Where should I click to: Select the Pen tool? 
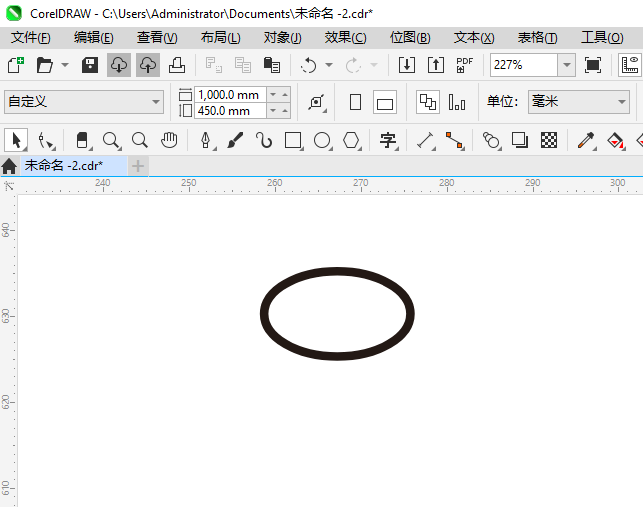tap(206, 140)
